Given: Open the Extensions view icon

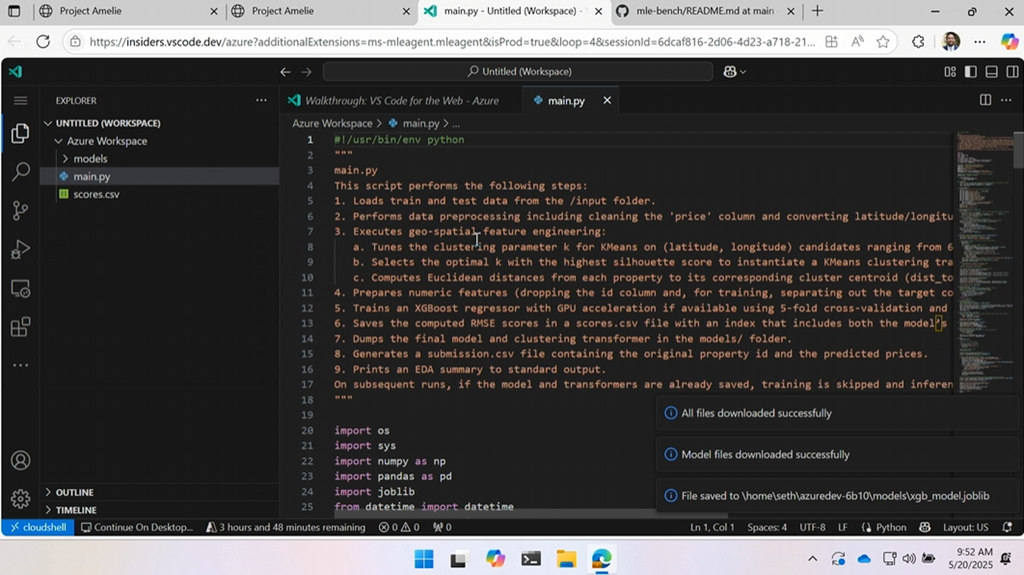Looking at the screenshot, I should tap(20, 327).
